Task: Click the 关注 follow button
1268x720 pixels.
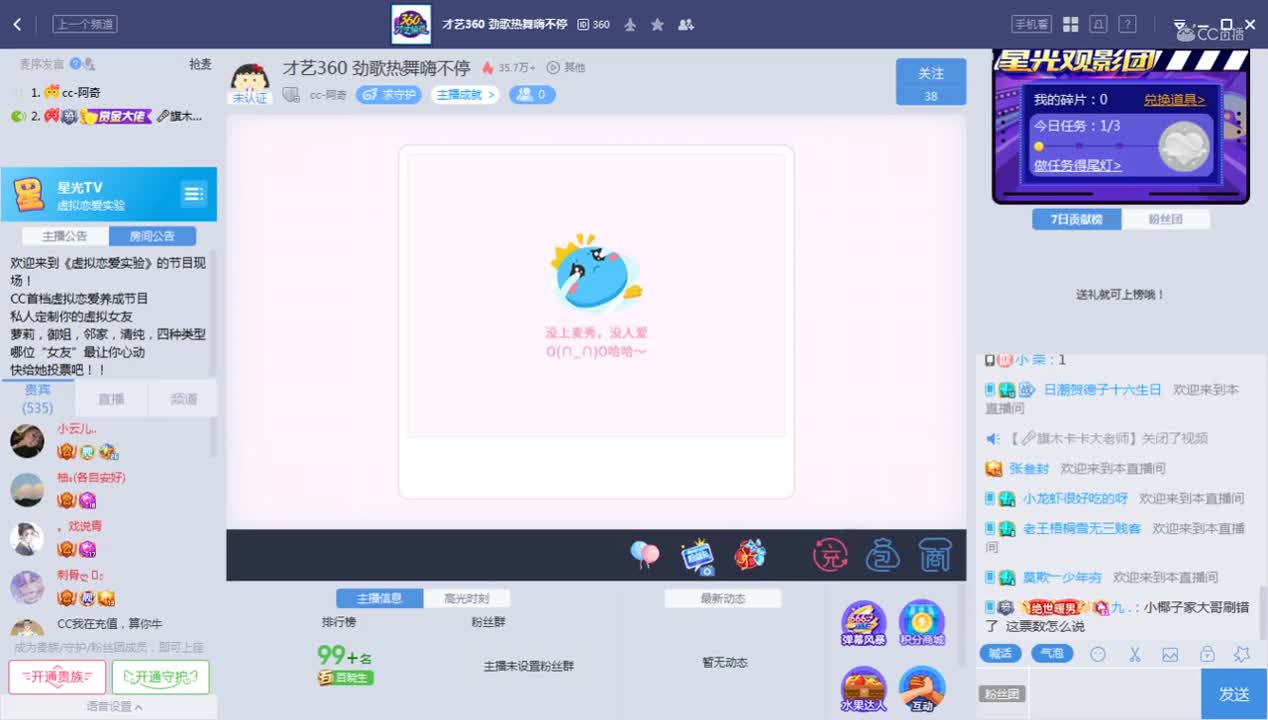Action: click(x=931, y=81)
